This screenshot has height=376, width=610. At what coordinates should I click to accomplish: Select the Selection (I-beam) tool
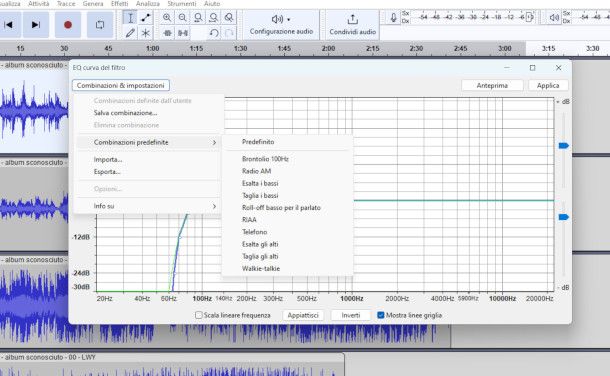[x=130, y=18]
